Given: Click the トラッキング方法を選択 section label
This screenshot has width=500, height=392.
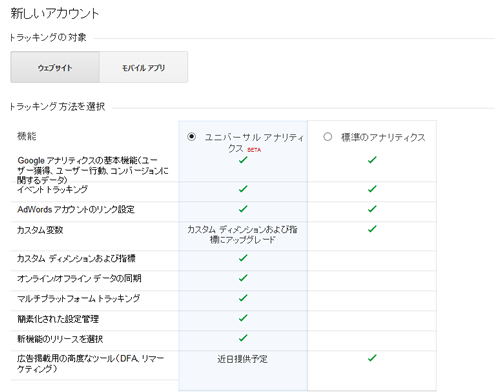Looking at the screenshot, I should pyautogui.click(x=58, y=107).
